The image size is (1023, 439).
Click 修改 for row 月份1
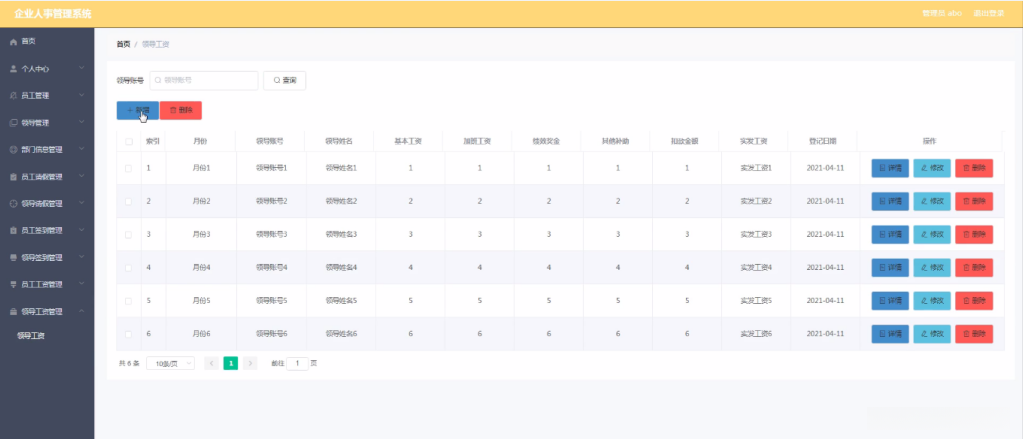932,168
